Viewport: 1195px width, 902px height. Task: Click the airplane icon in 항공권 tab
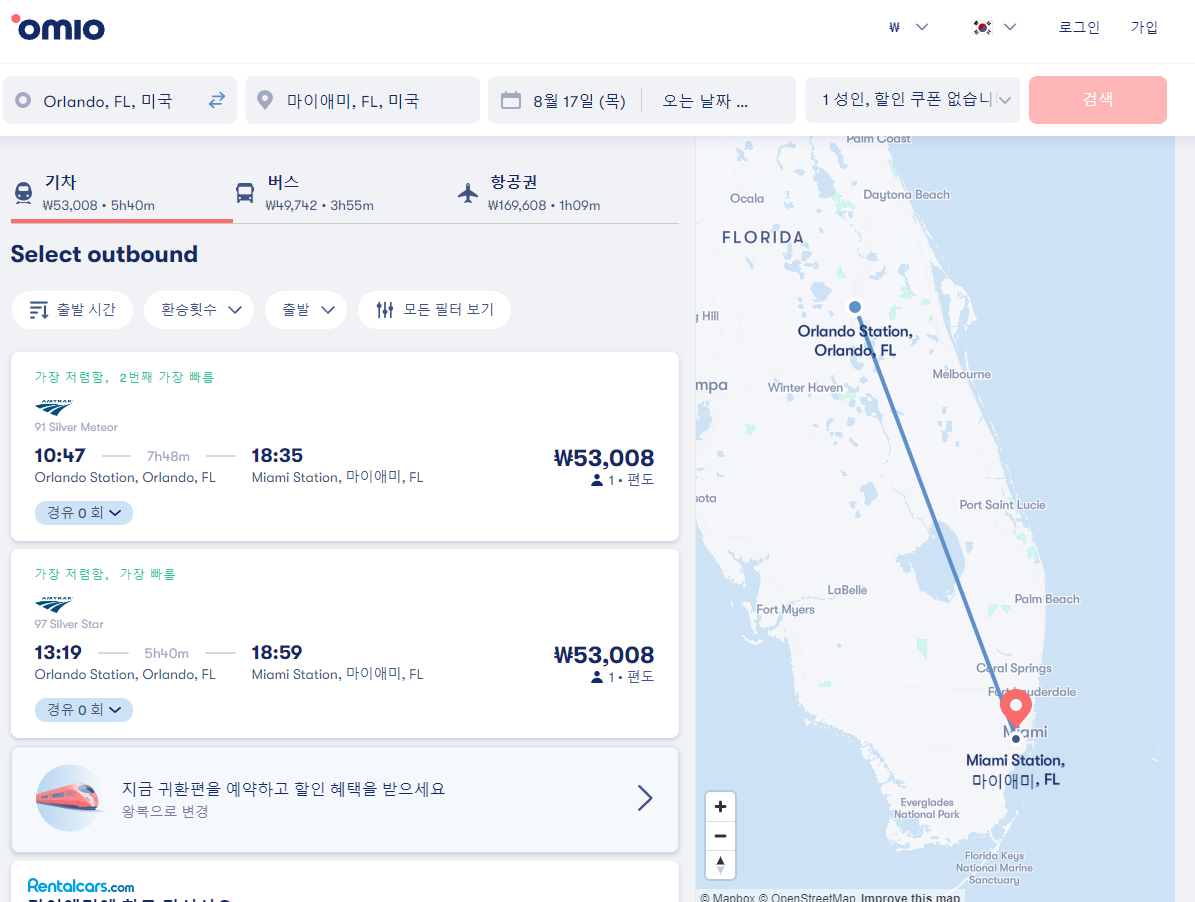pyautogui.click(x=468, y=193)
